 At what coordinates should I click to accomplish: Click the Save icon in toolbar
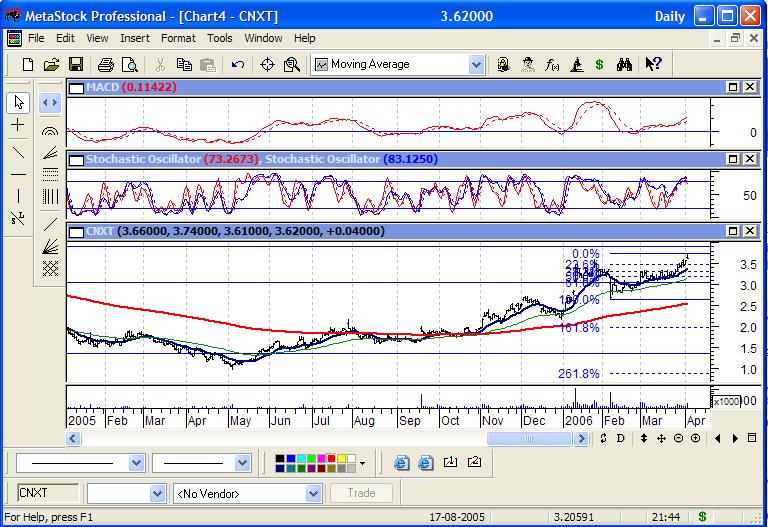pyautogui.click(x=75, y=64)
